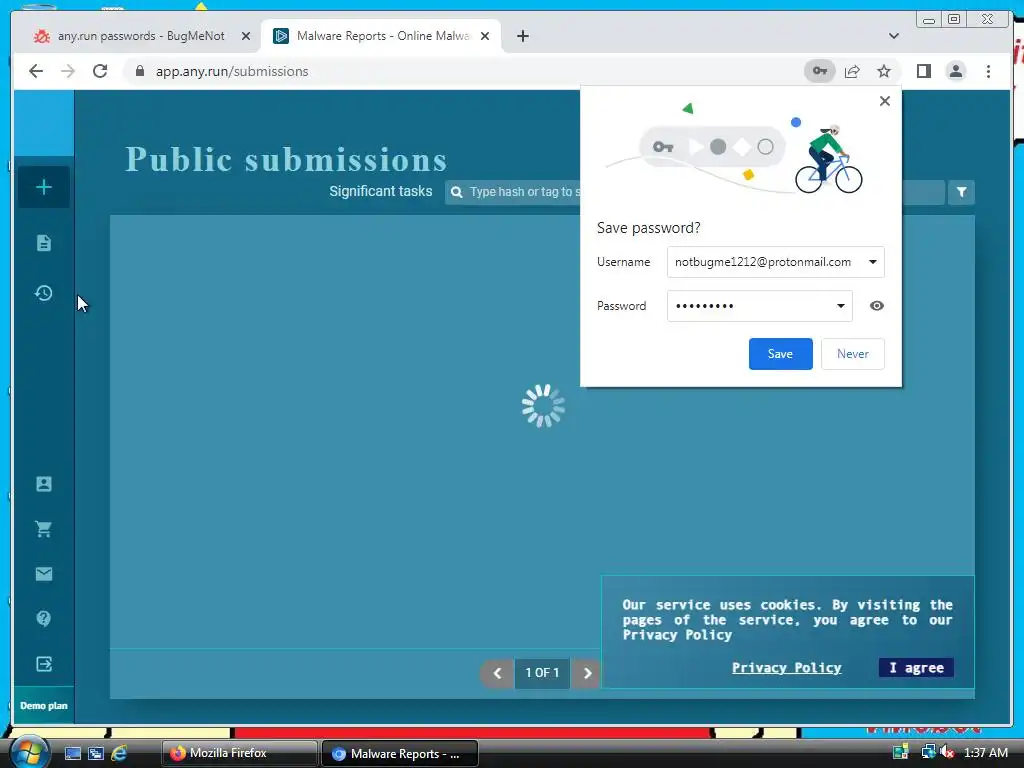Click the 1 OF 1 page indicator
The height and width of the screenshot is (768, 1024).
point(542,673)
